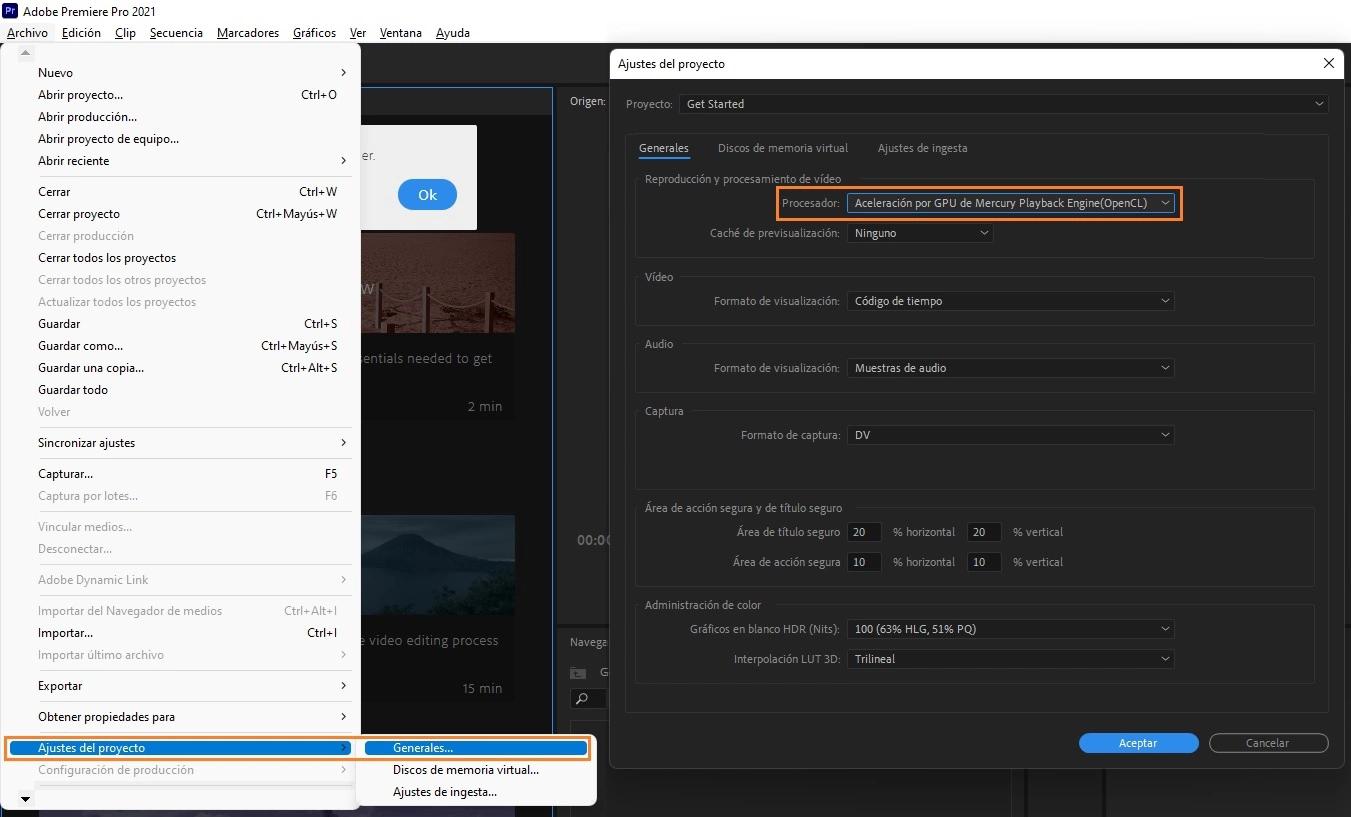Select the Generales tab in the dialog
Viewport: 1351px width, 817px height.
[663, 147]
